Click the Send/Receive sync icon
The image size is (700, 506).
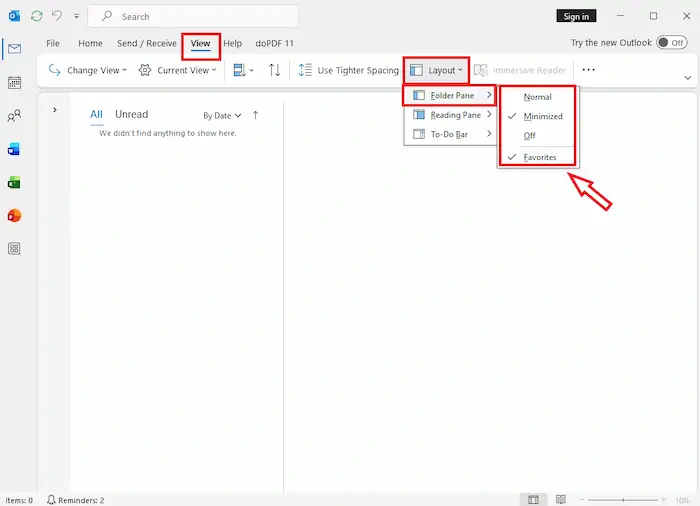tap(37, 17)
